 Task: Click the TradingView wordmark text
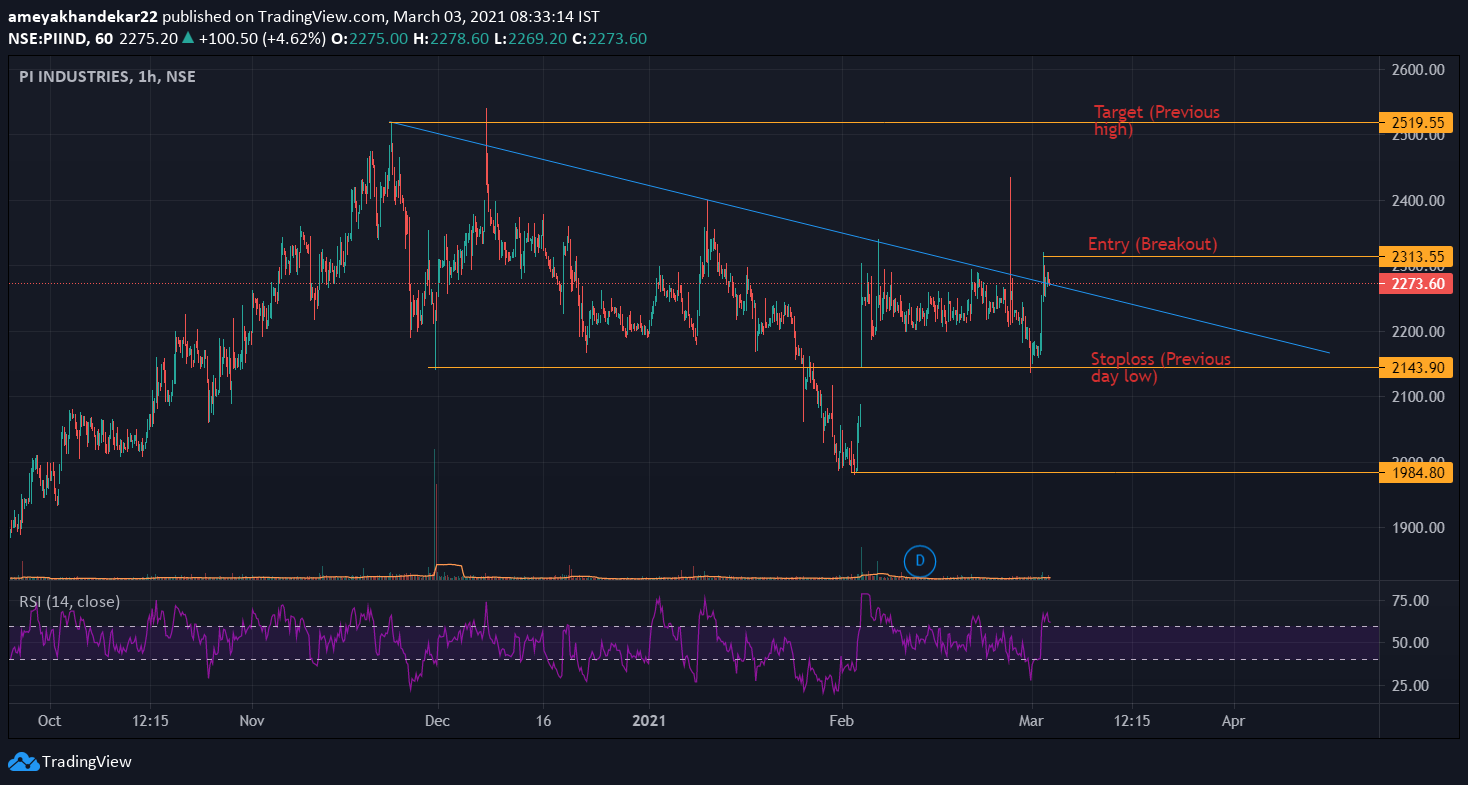point(86,762)
